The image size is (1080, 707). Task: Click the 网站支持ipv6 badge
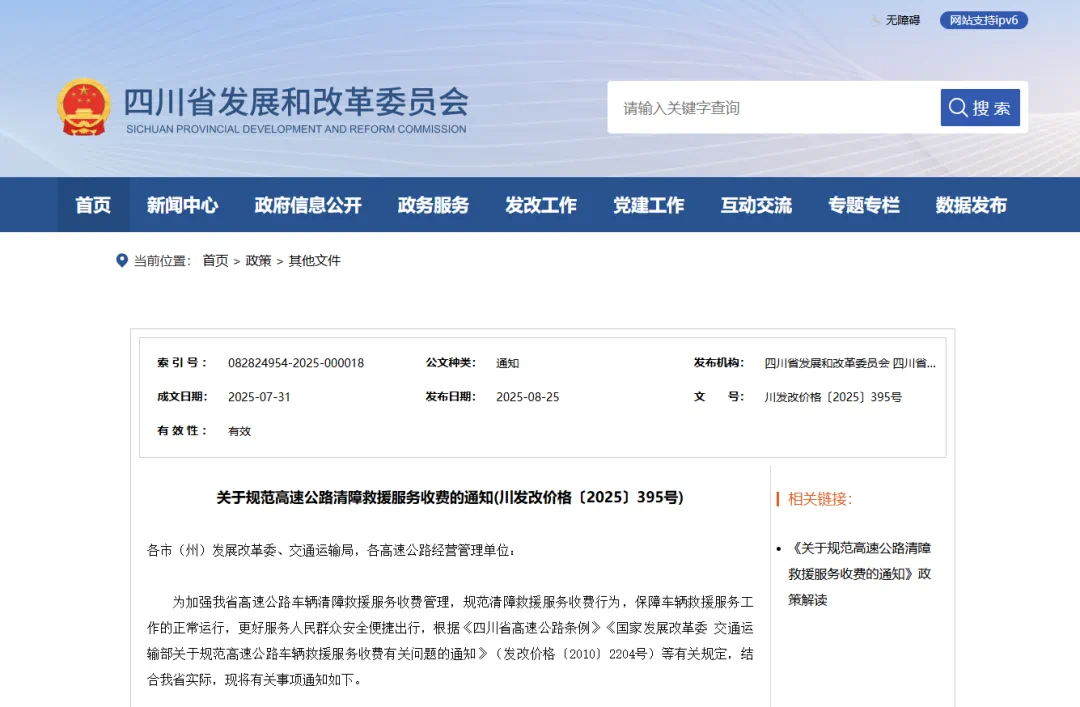coord(983,20)
